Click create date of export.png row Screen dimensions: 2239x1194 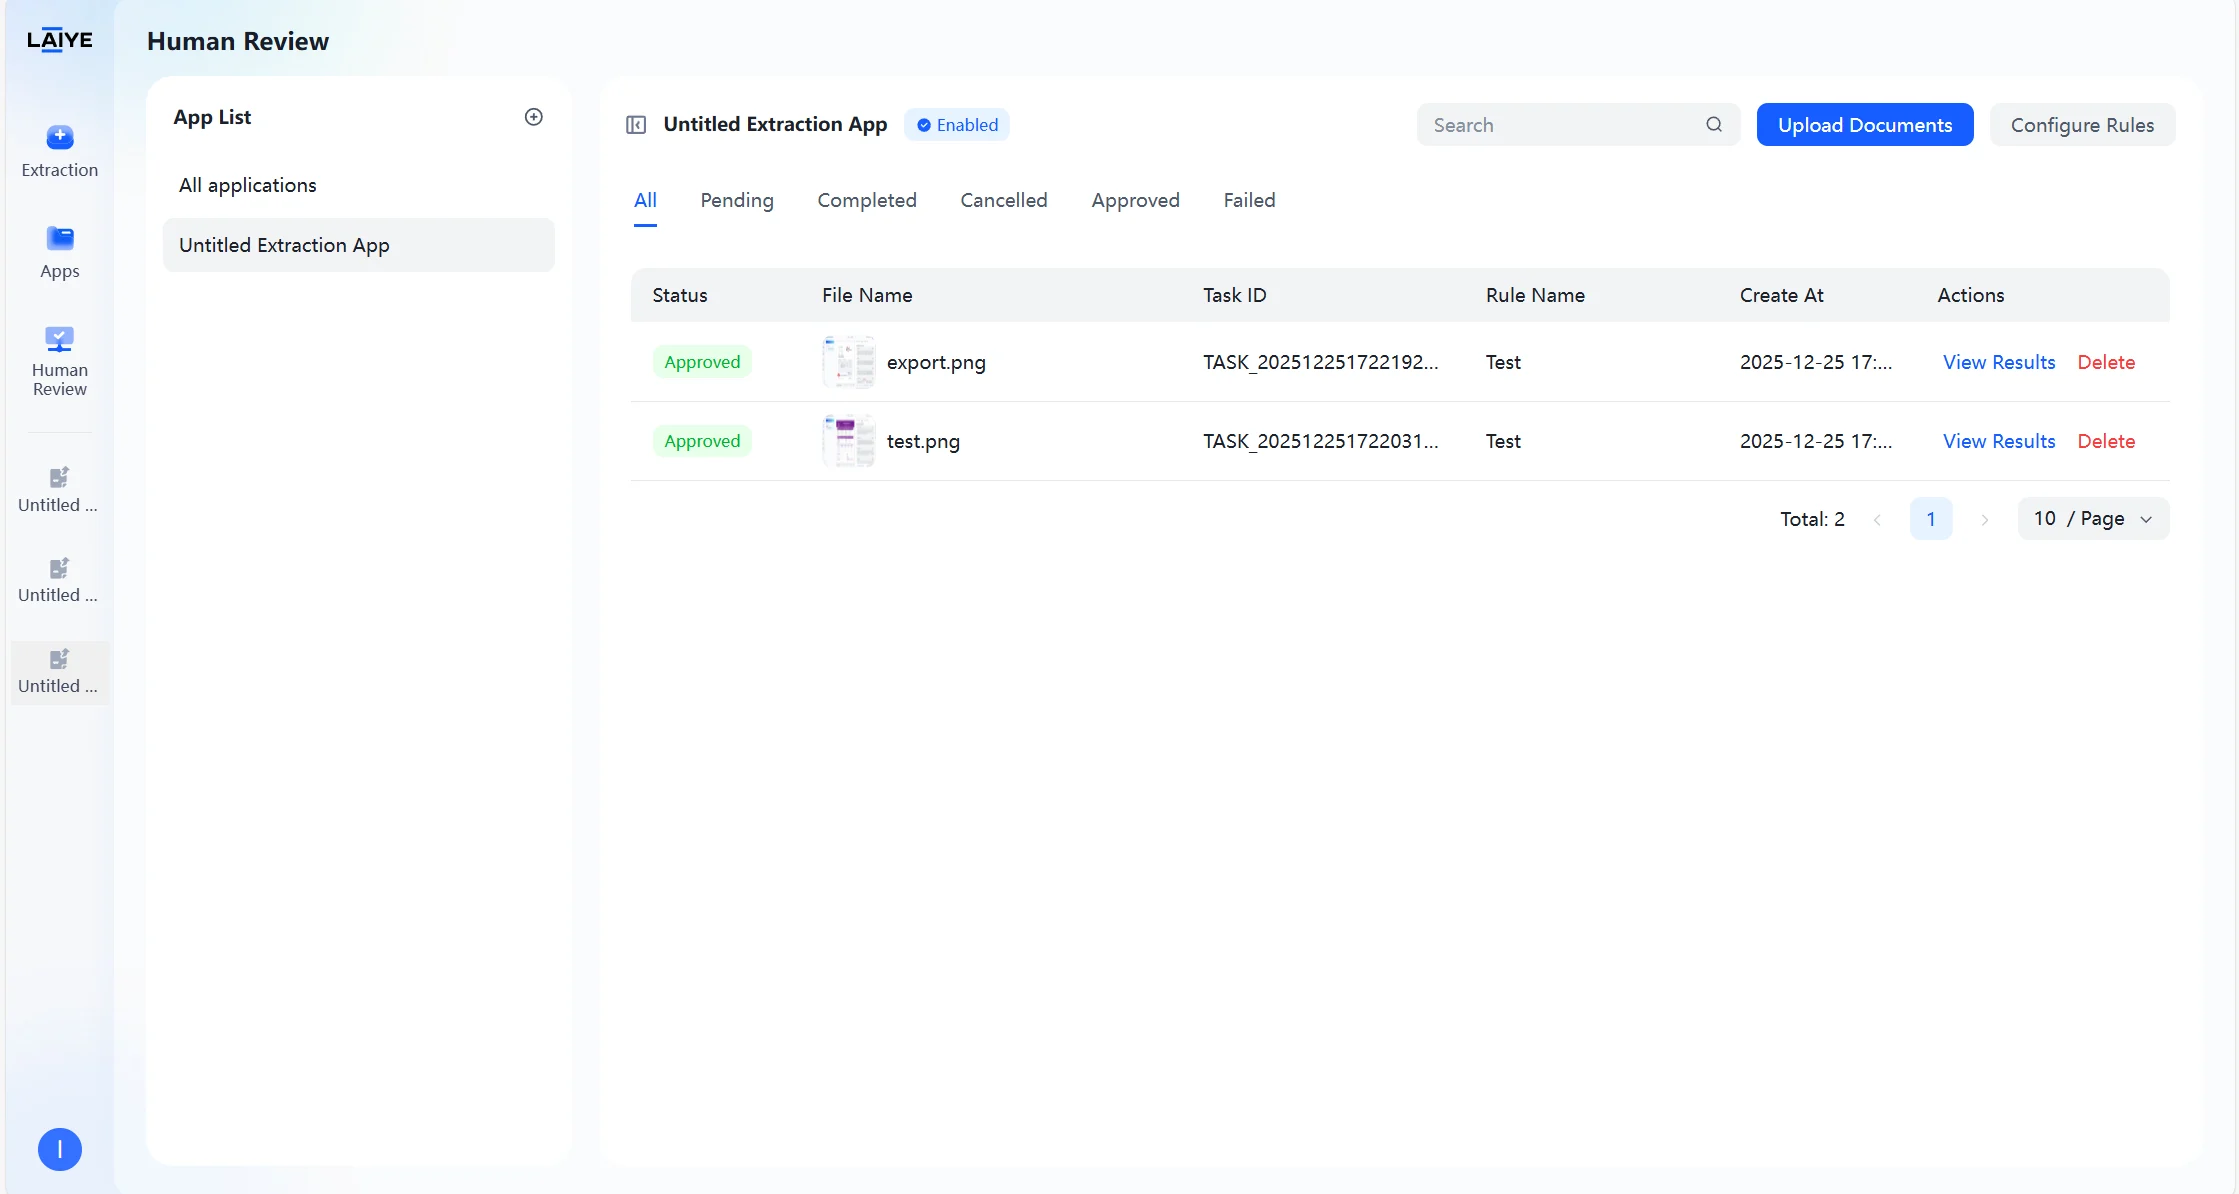(x=1816, y=362)
